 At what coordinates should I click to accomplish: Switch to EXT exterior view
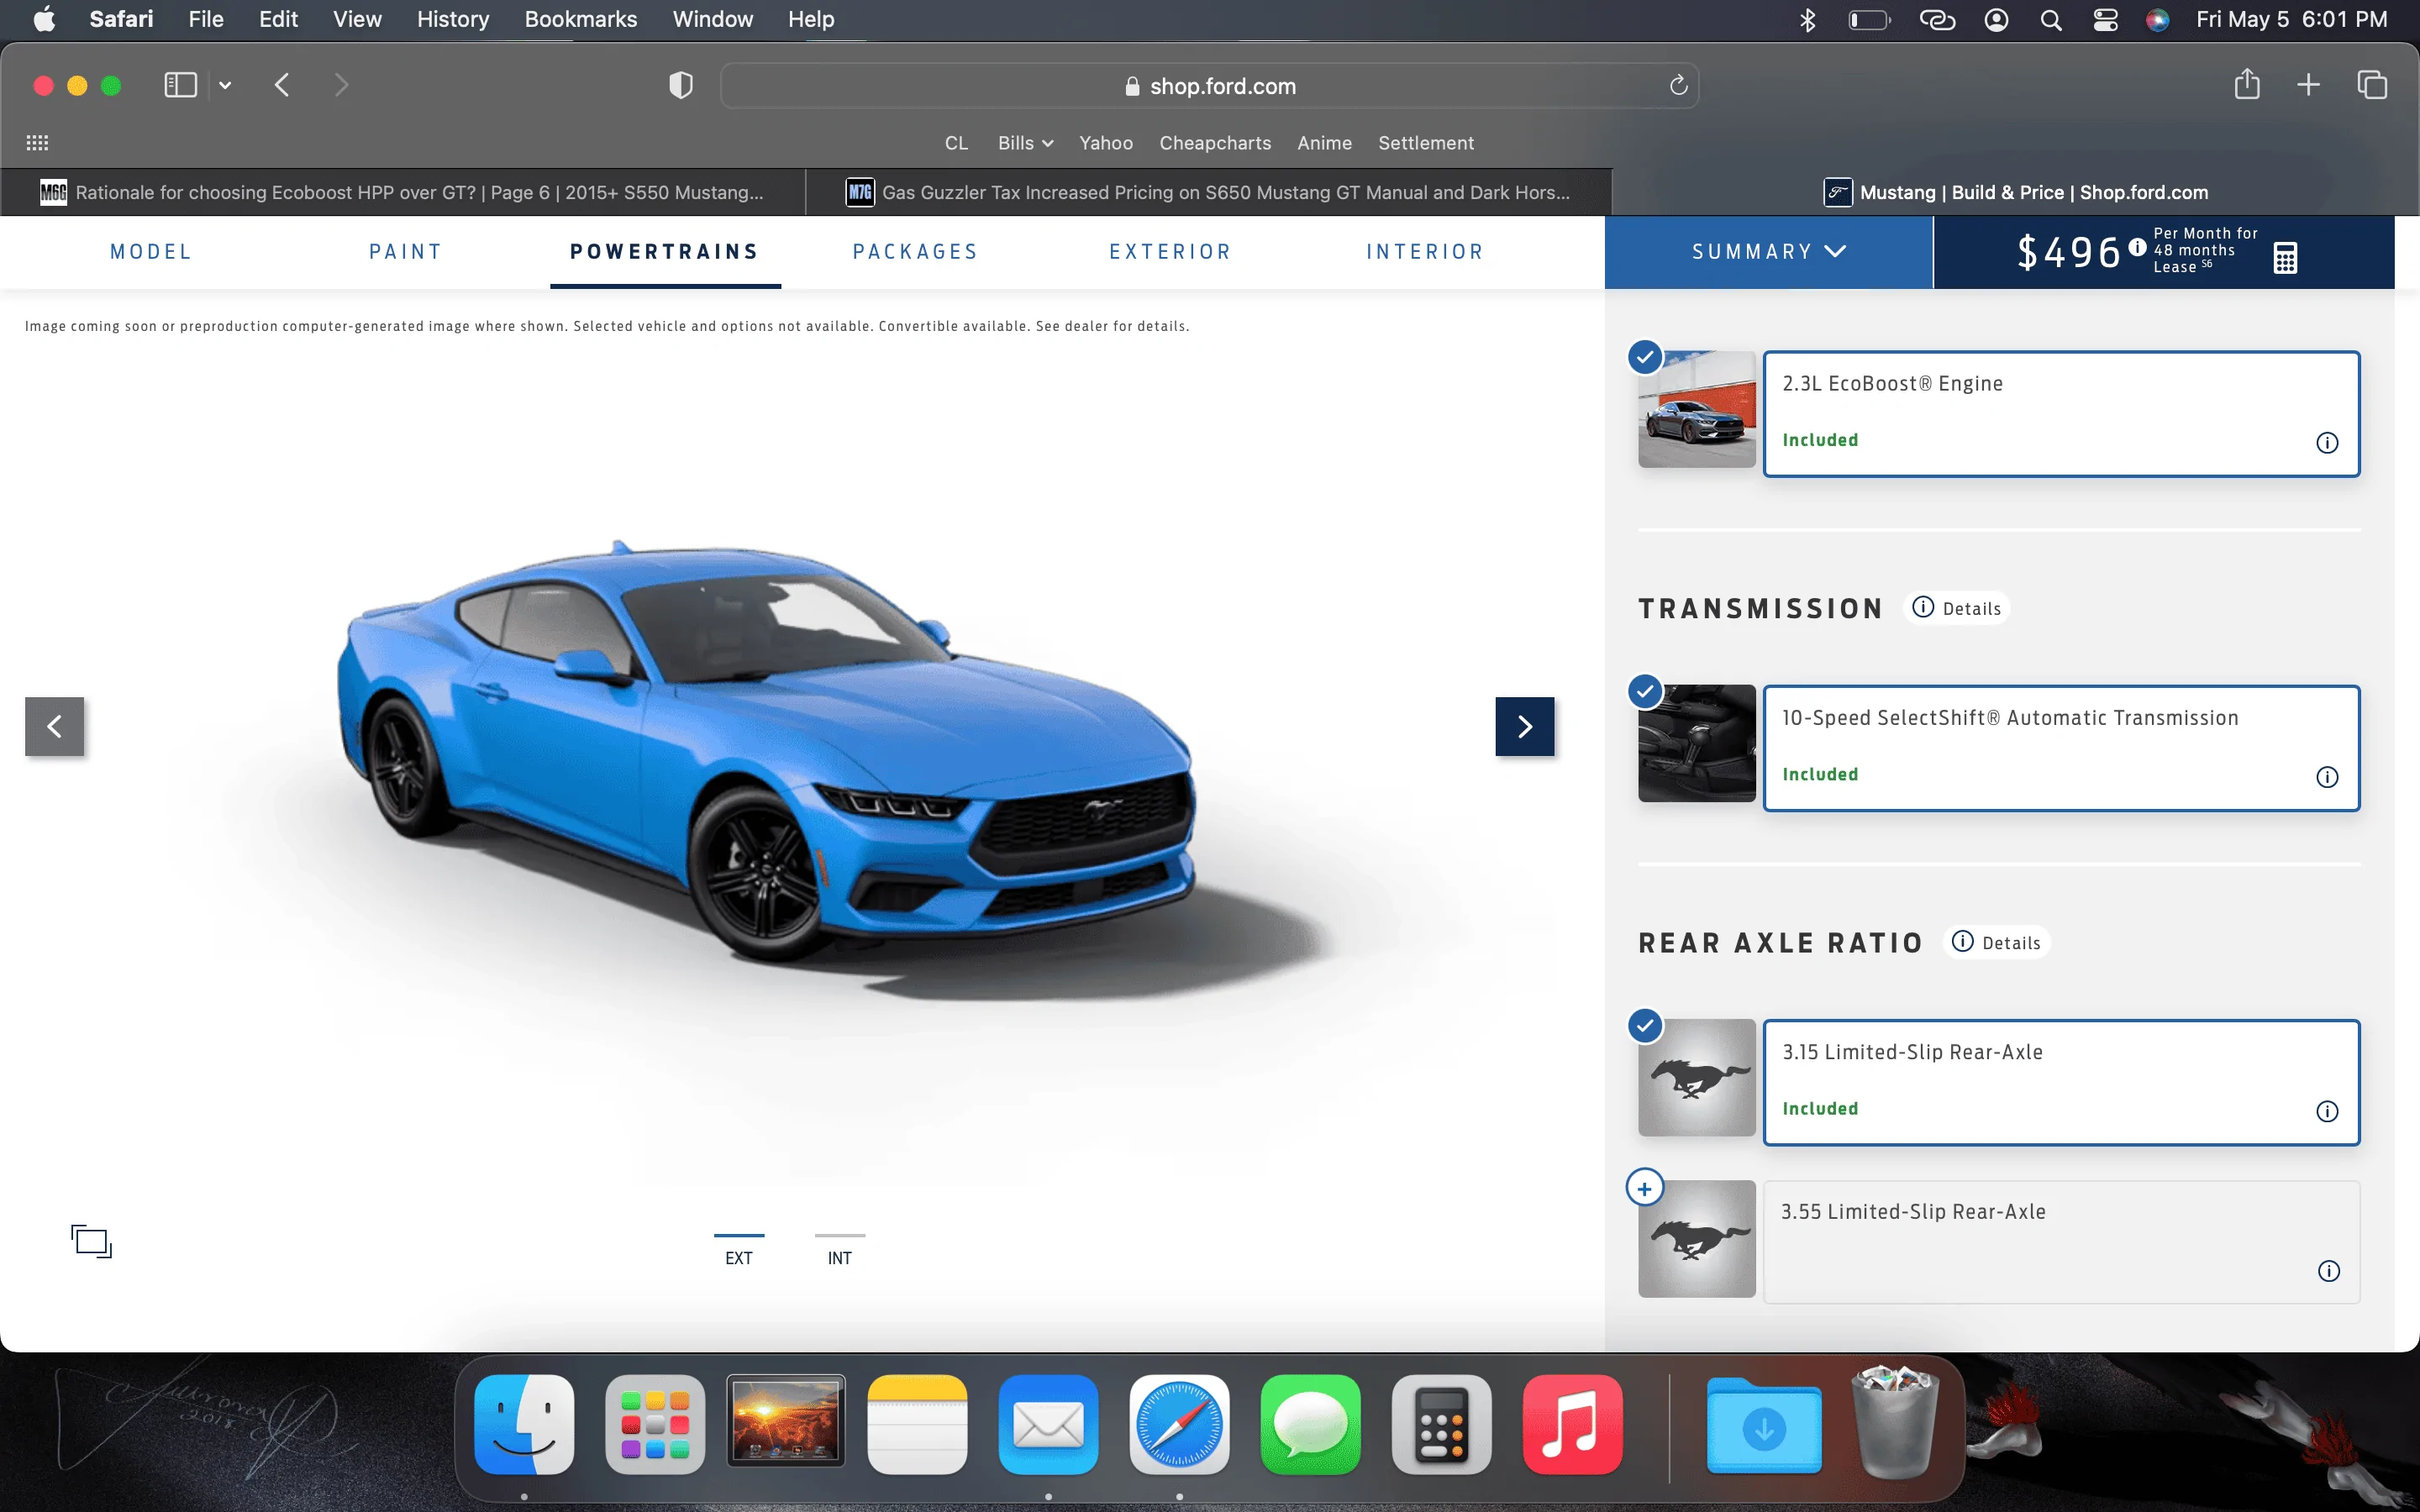pos(739,1251)
